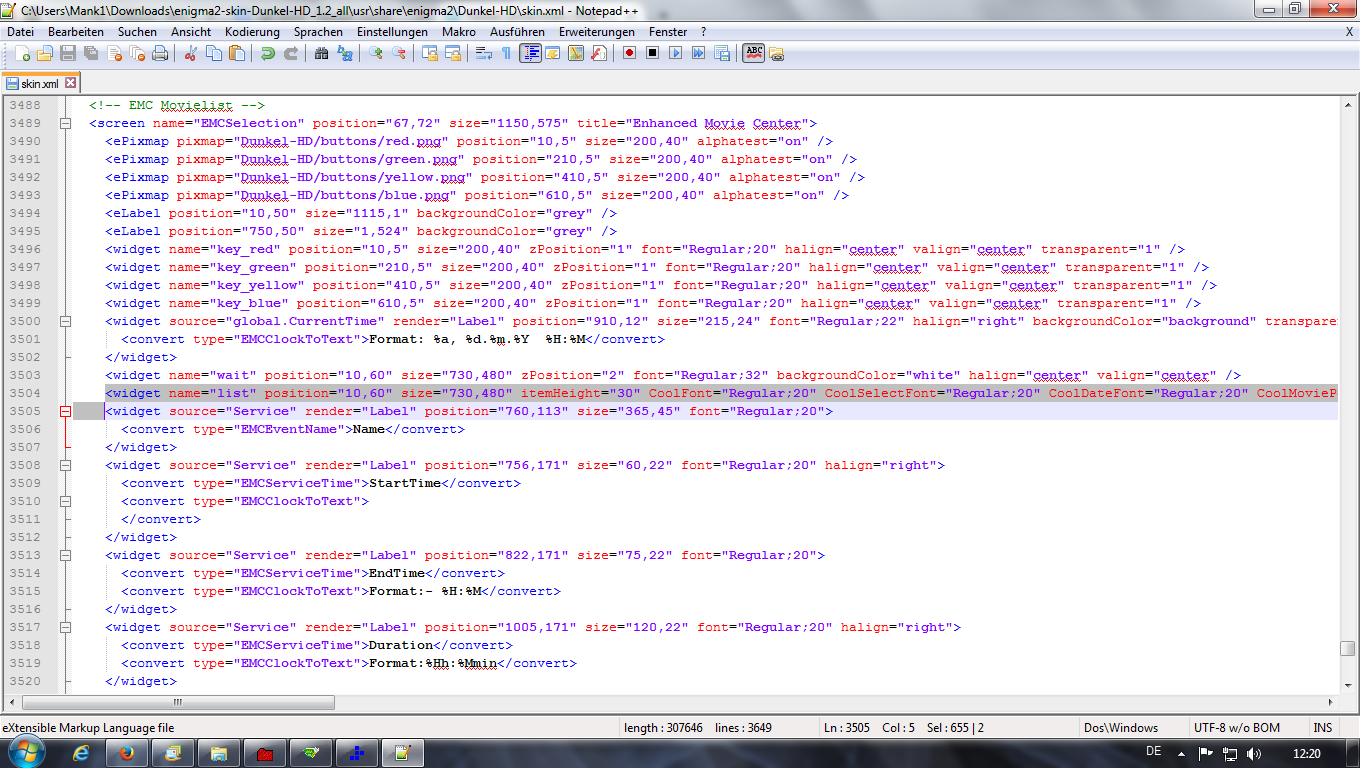Viewport: 1360px width, 768px height.
Task: Click the Cut scissors icon
Action: [189, 53]
